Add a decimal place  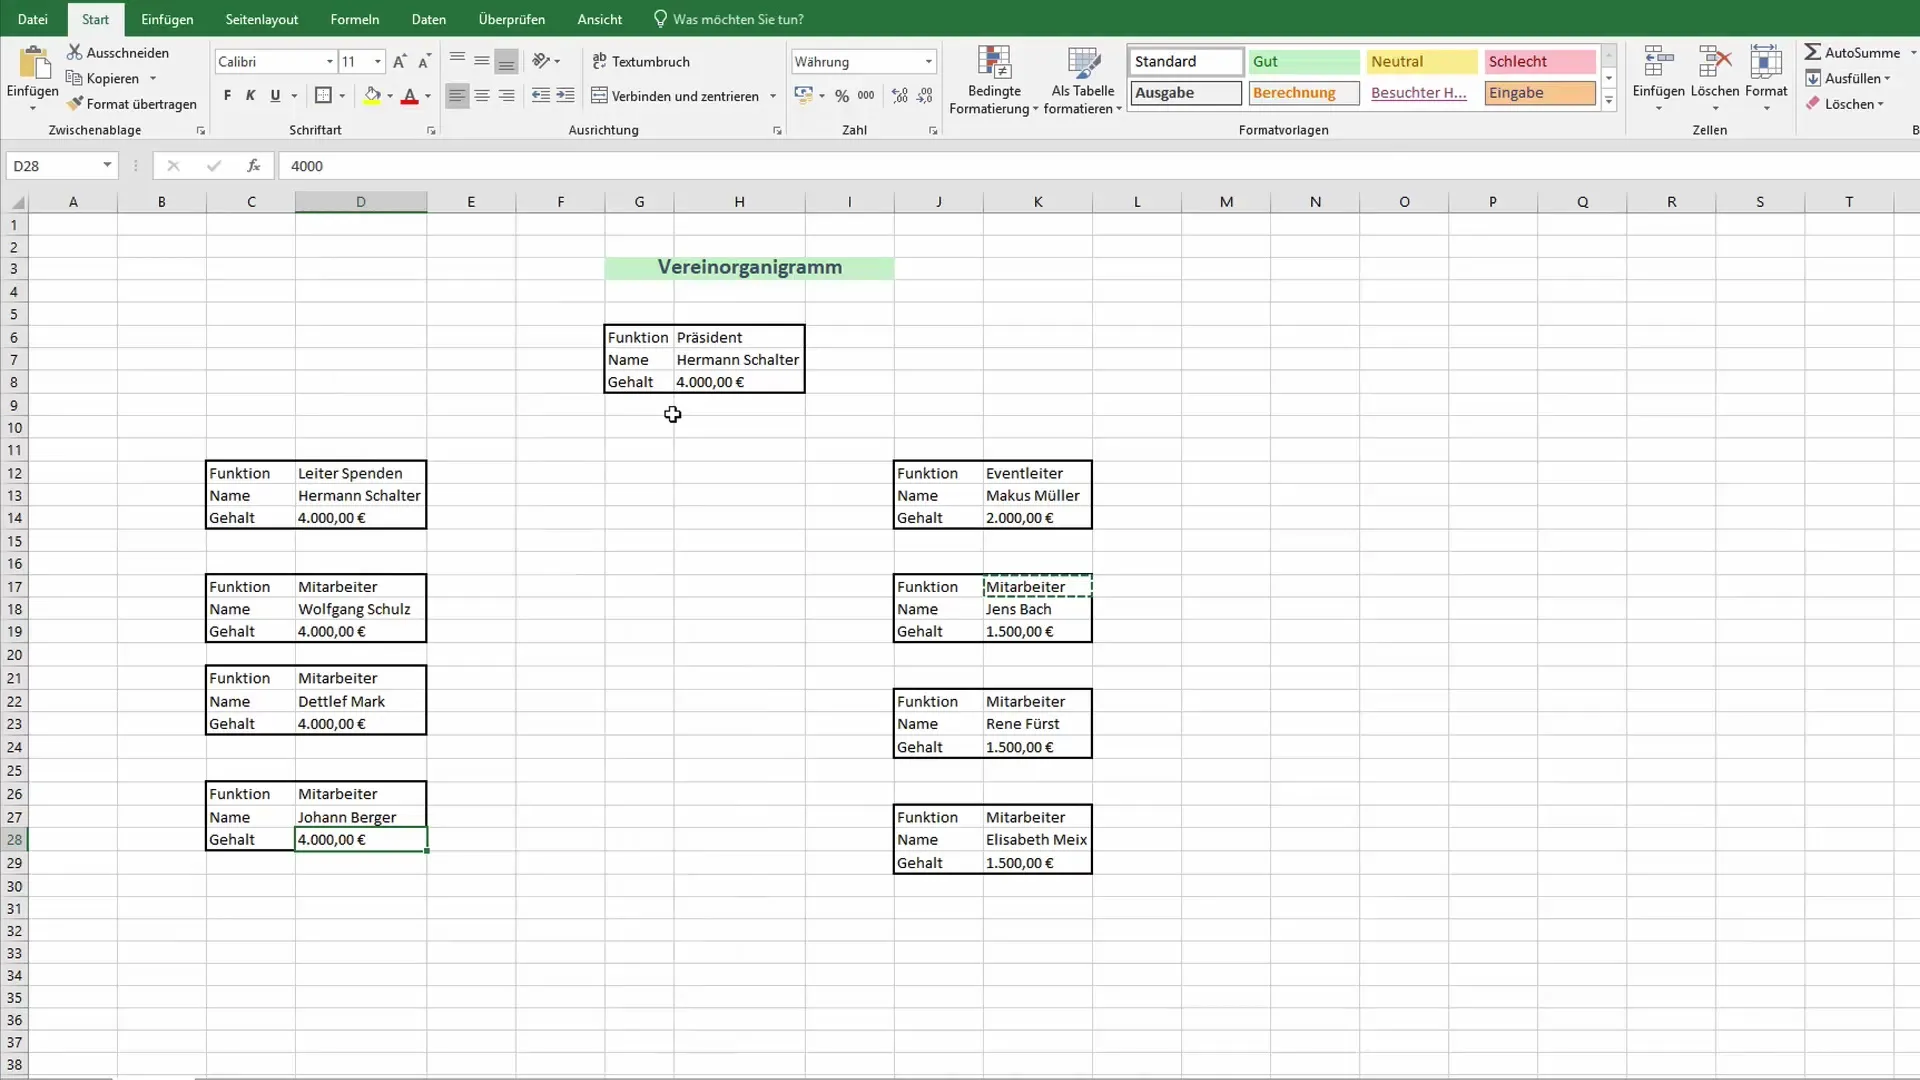tap(900, 96)
